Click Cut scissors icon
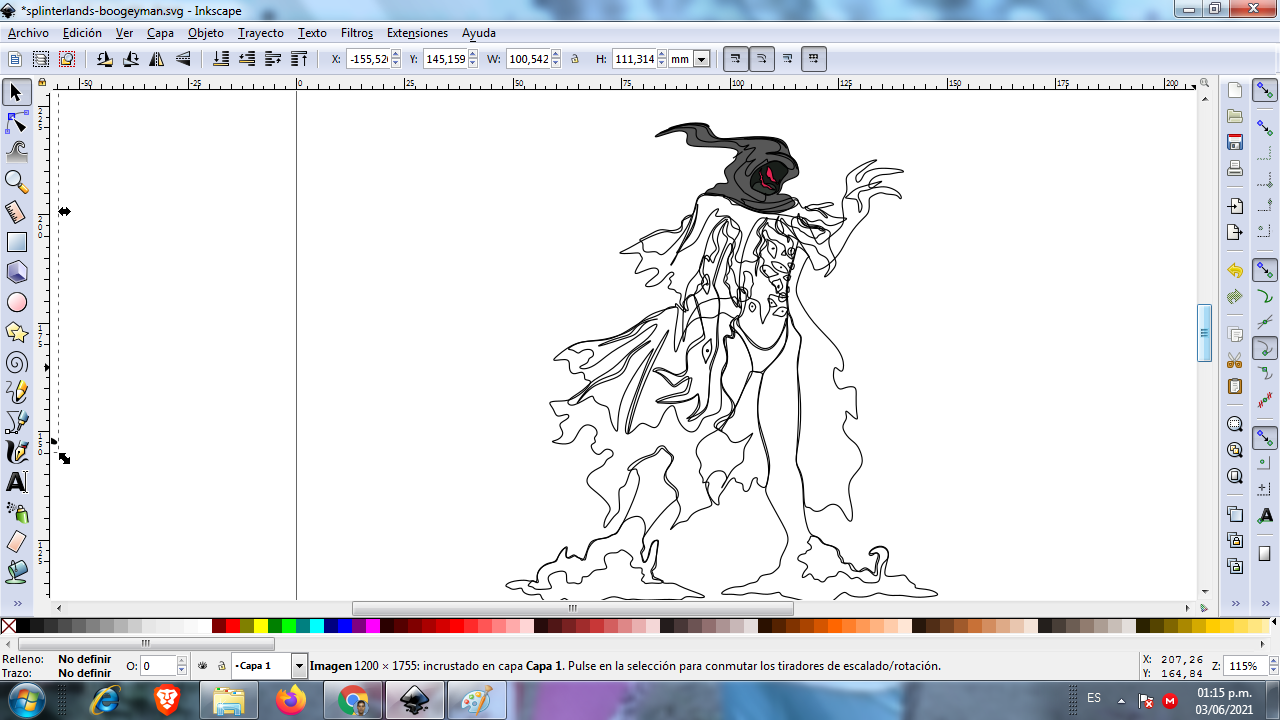The width and height of the screenshot is (1280, 720). click(1235, 360)
